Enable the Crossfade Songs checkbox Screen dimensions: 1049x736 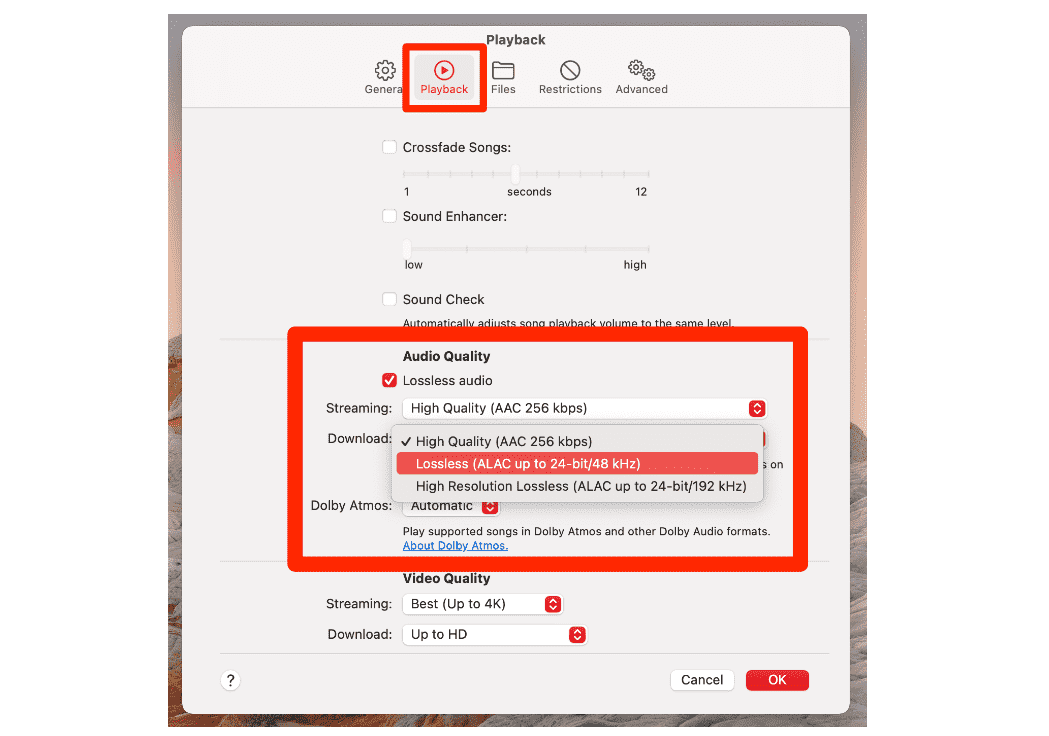pyautogui.click(x=389, y=147)
